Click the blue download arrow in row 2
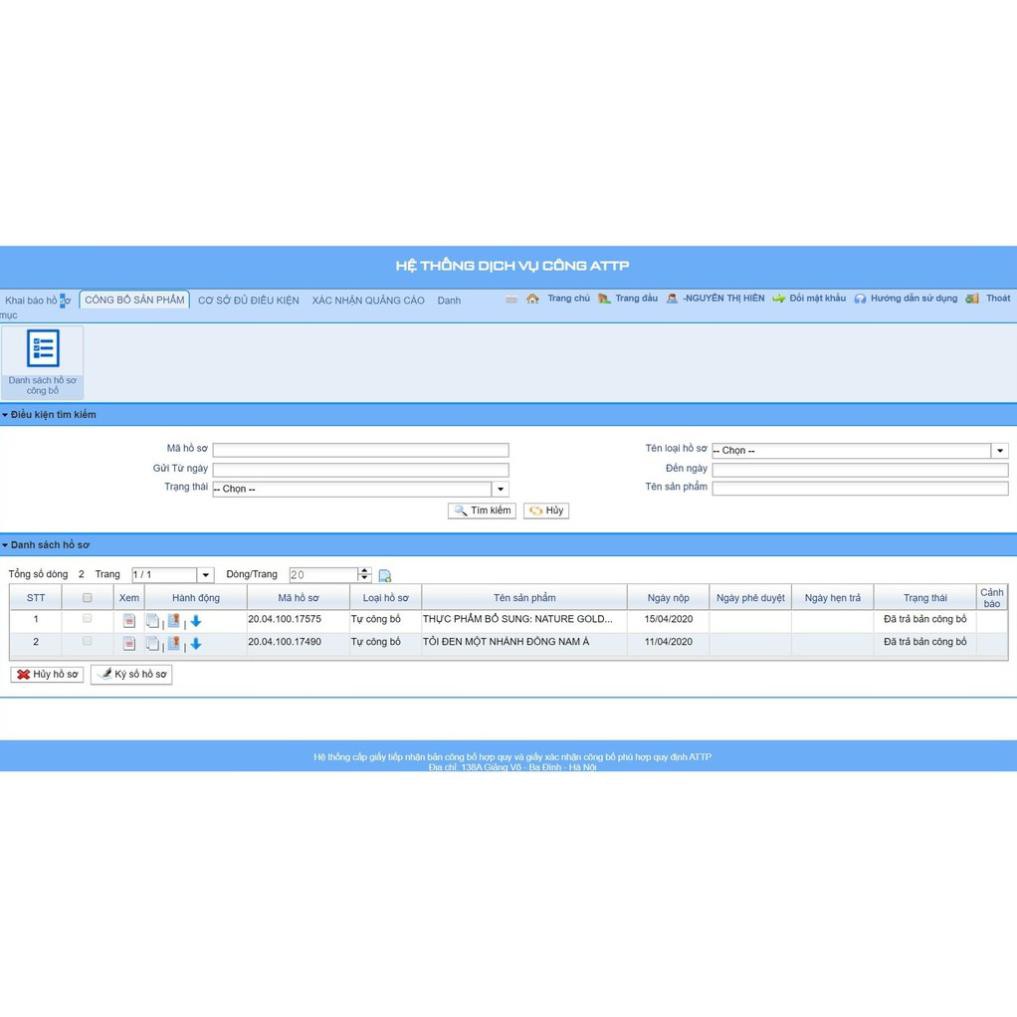Image resolution: width=1017 pixels, height=1017 pixels. (196, 644)
